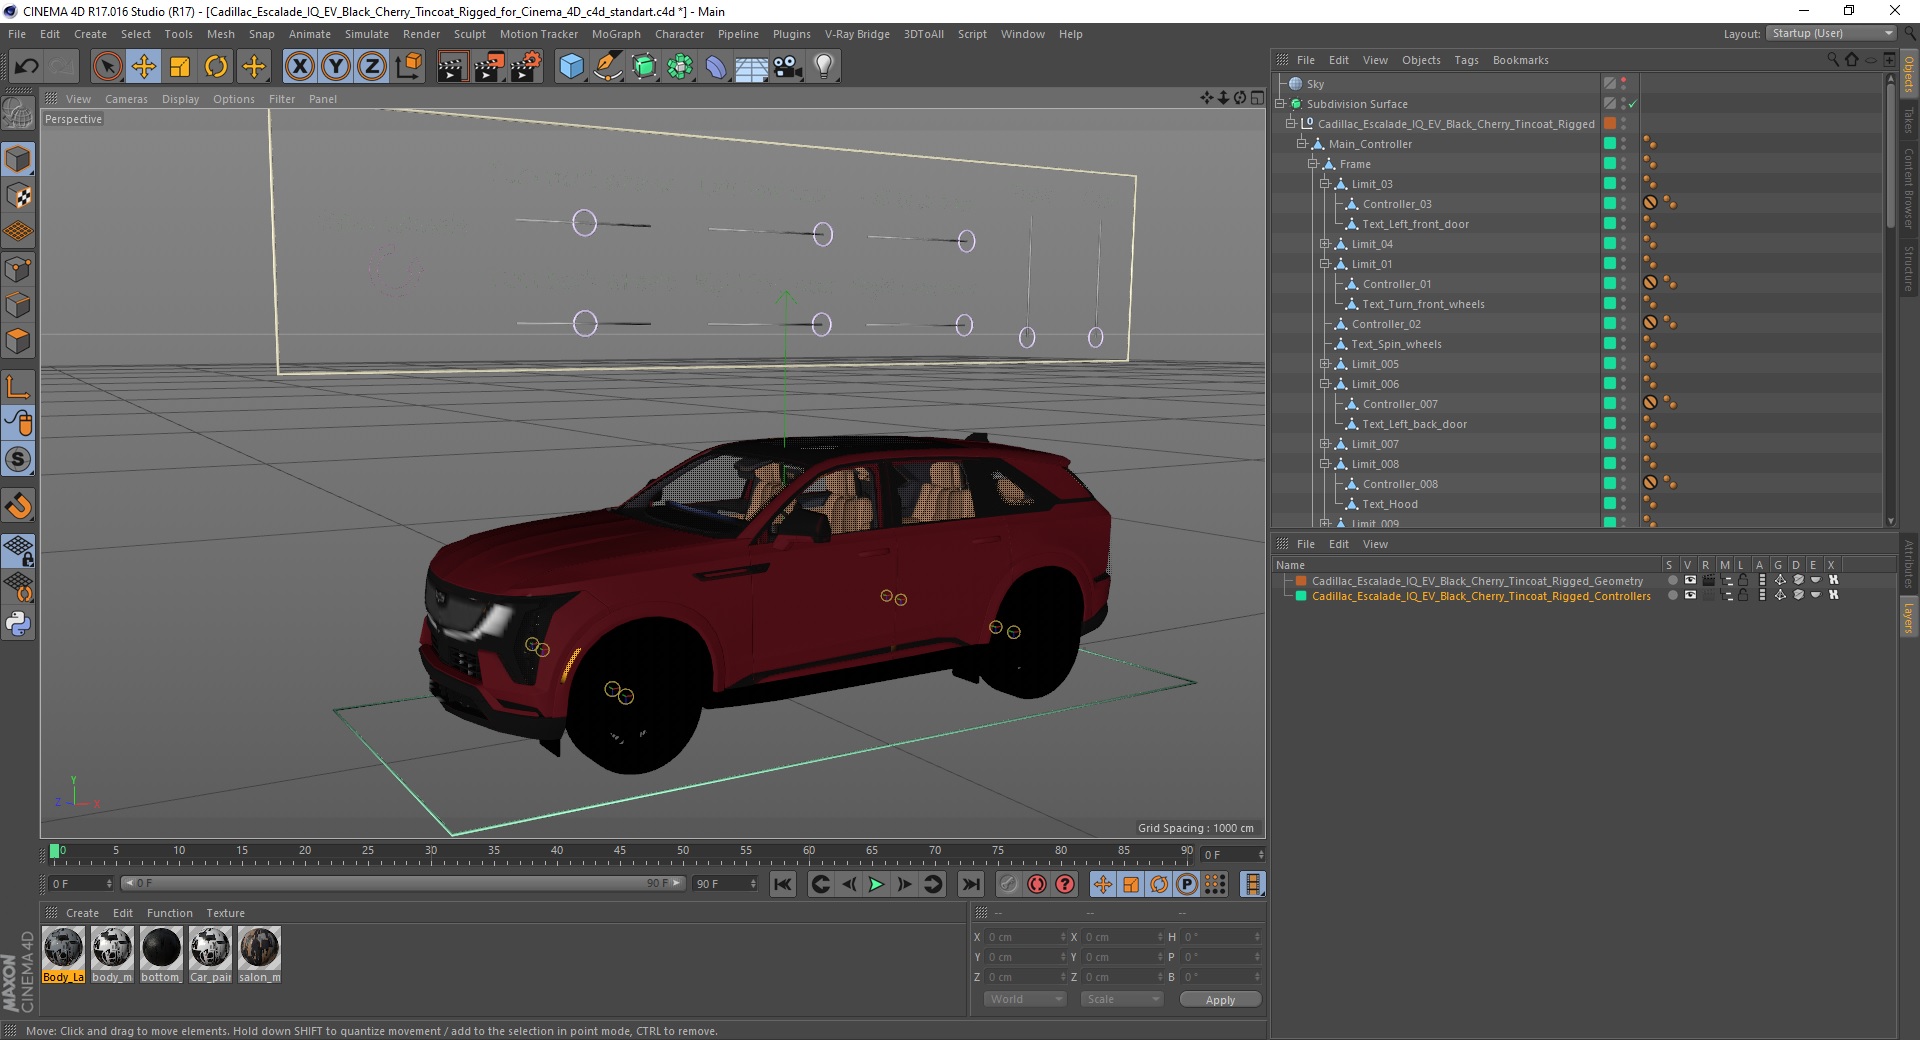This screenshot has width=1920, height=1040.
Task: Select the Text_Hood tree item
Action: pyautogui.click(x=1390, y=504)
